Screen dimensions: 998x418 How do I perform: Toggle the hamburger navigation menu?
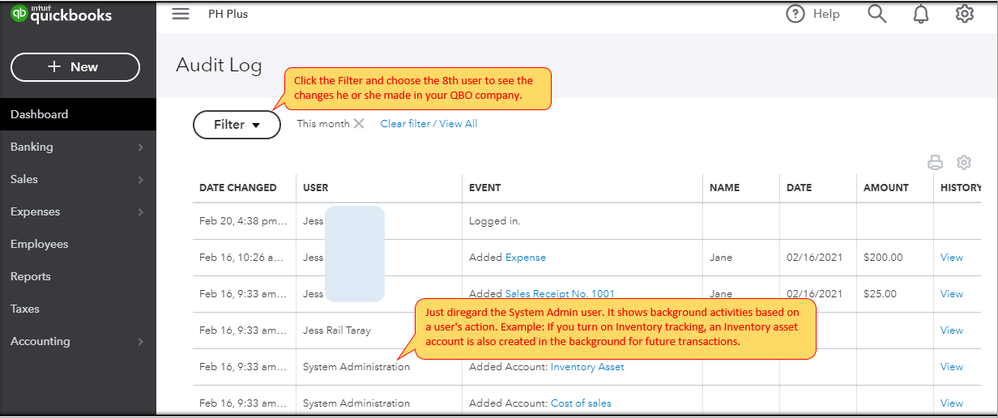[181, 14]
